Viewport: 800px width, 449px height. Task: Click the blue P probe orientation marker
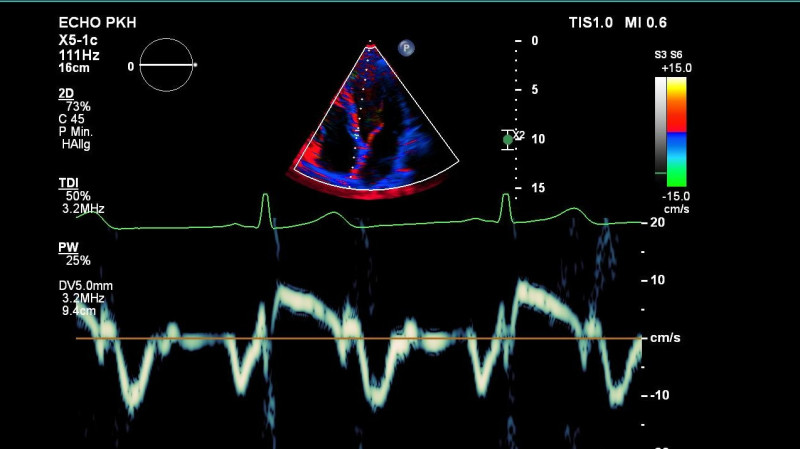pos(406,48)
